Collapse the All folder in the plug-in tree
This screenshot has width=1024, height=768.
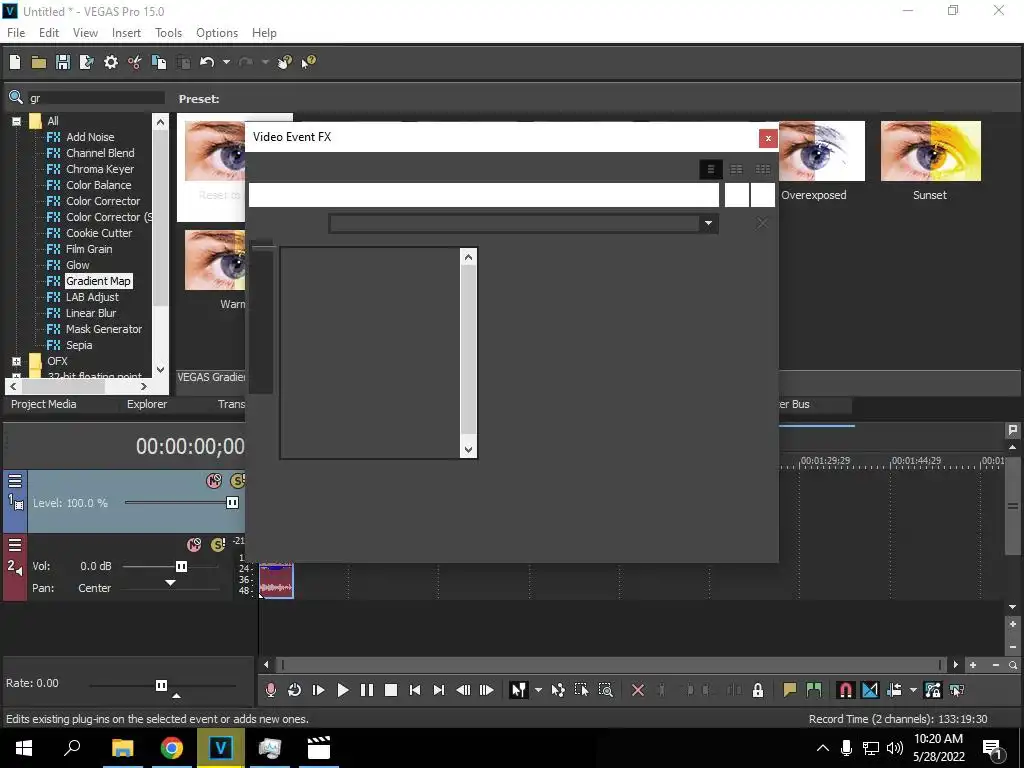click(16, 121)
